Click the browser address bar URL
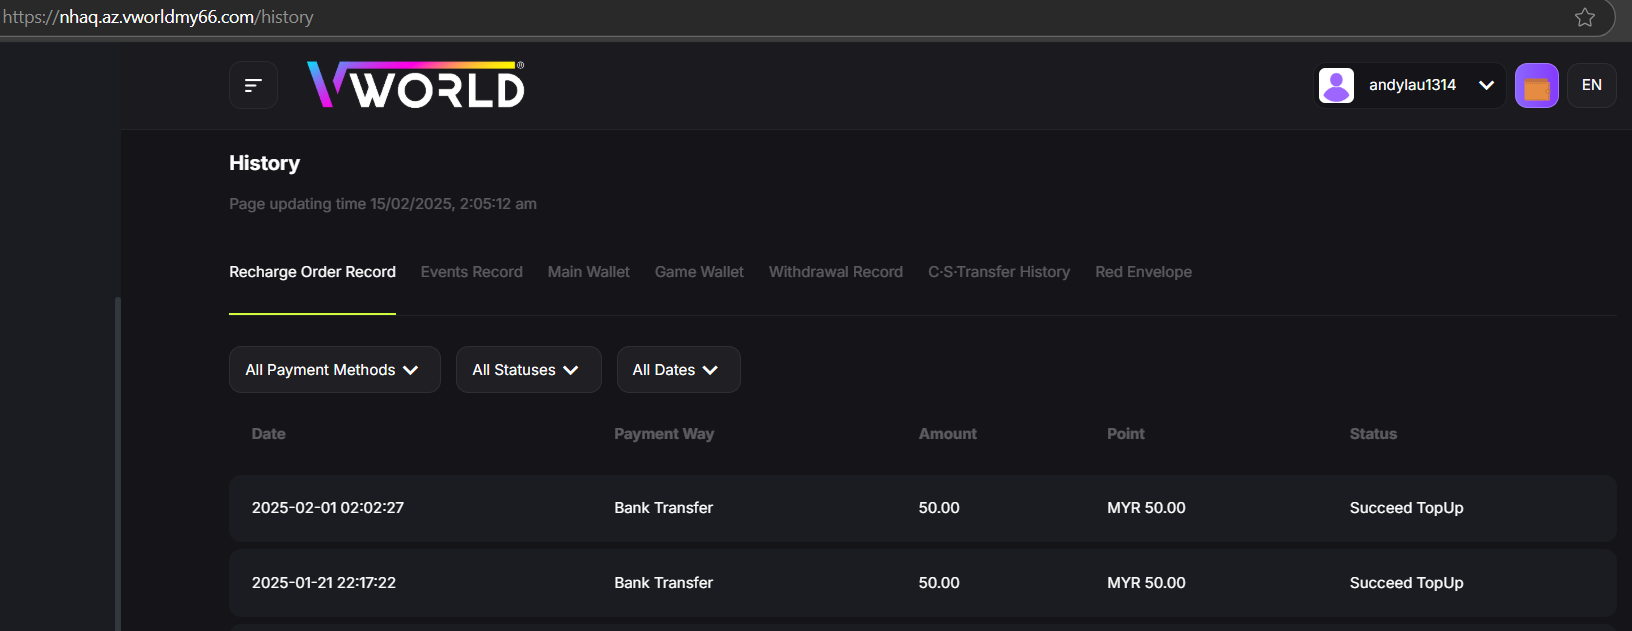 [x=158, y=17]
